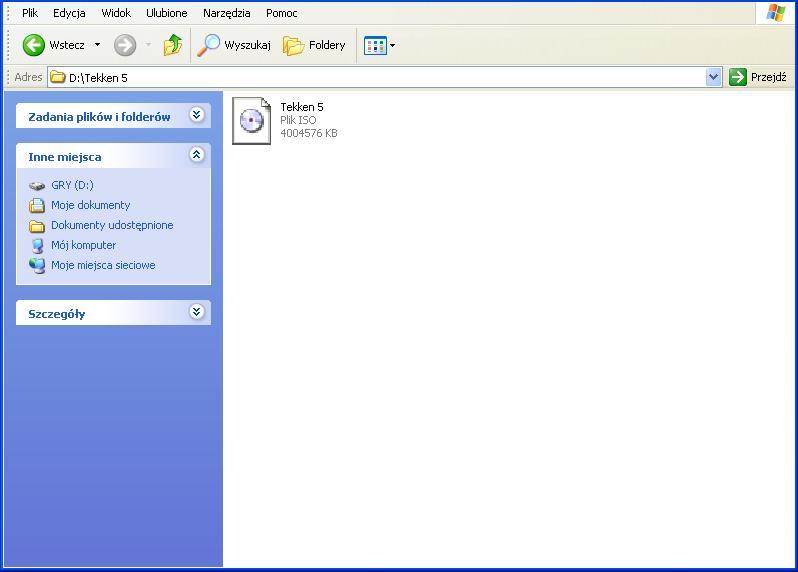The image size is (798, 572).
Task: Open the forward history dropdown arrow
Action: [148, 45]
